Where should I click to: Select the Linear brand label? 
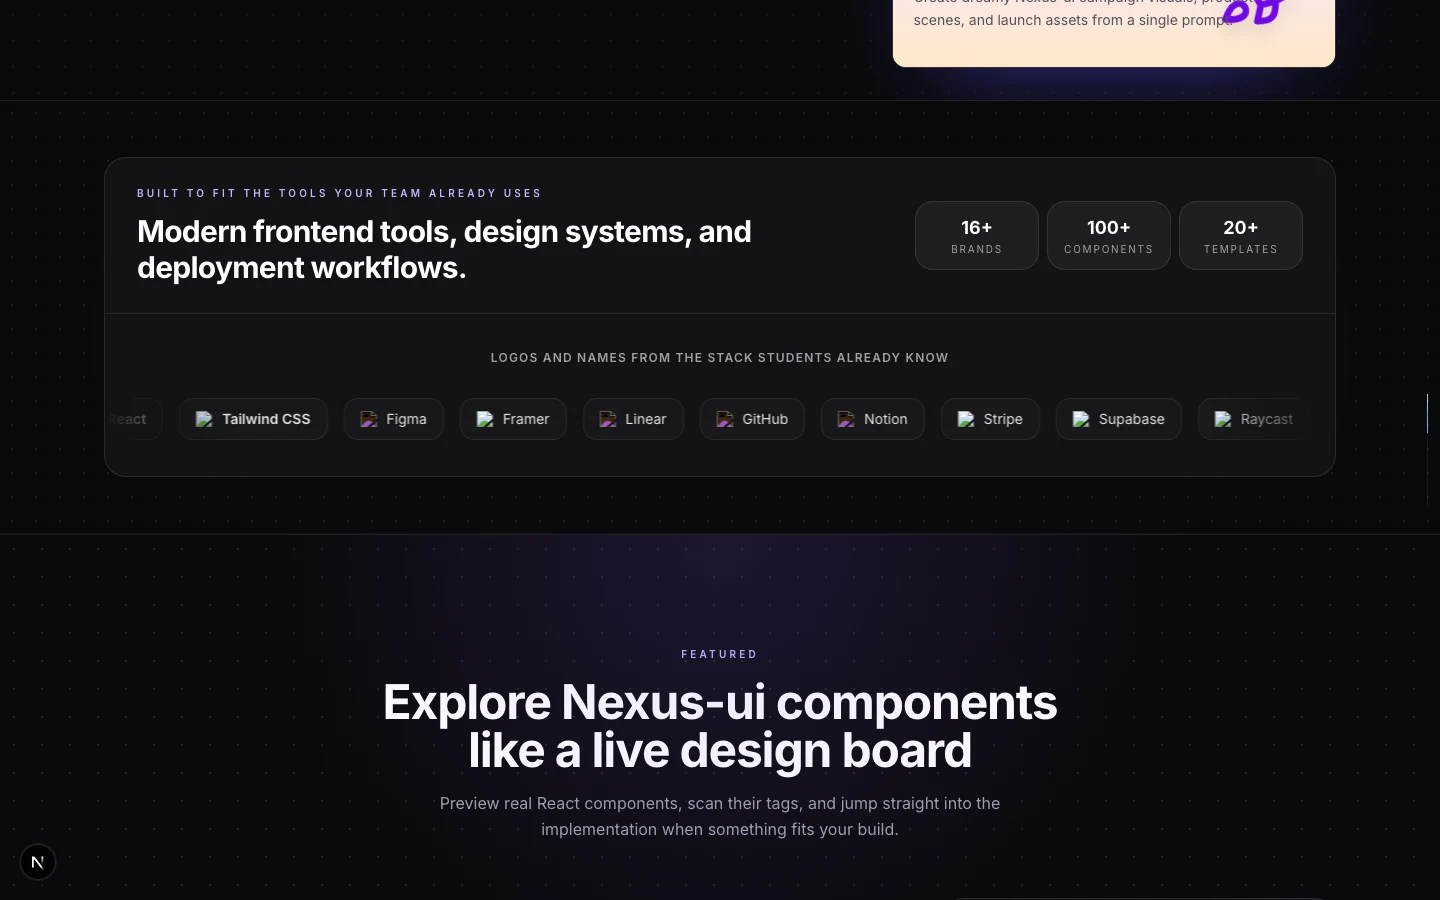[646, 419]
